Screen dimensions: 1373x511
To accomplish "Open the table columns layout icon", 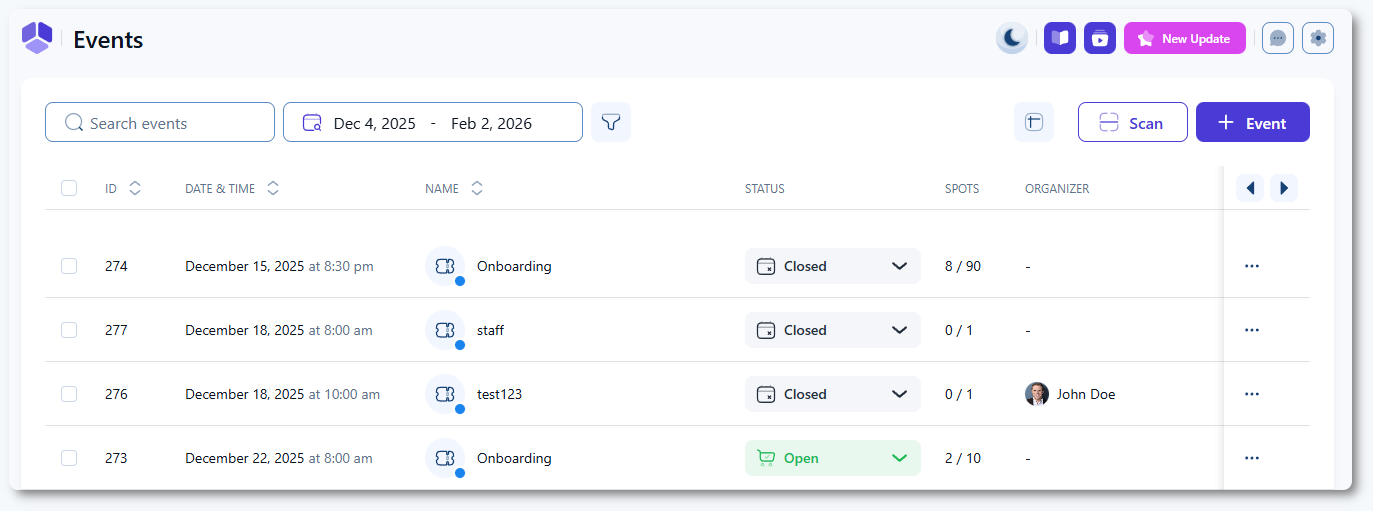I will pos(1033,122).
